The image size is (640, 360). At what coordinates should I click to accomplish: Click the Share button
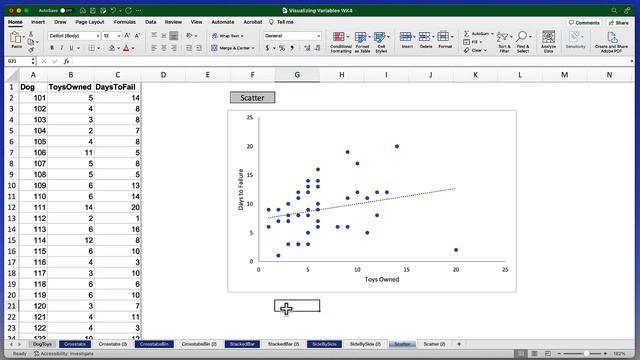[619, 23]
